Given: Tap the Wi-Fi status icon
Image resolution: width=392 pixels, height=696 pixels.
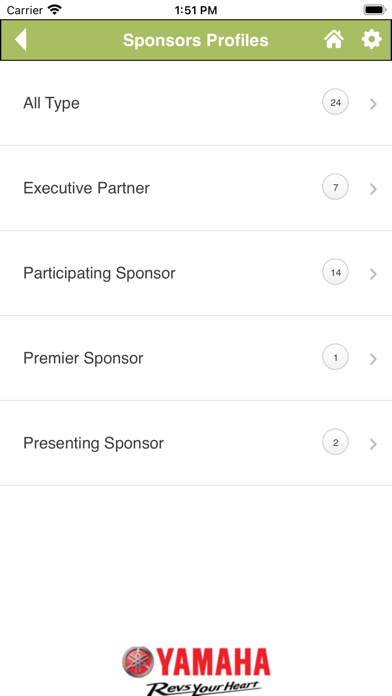Looking at the screenshot, I should (55, 9).
